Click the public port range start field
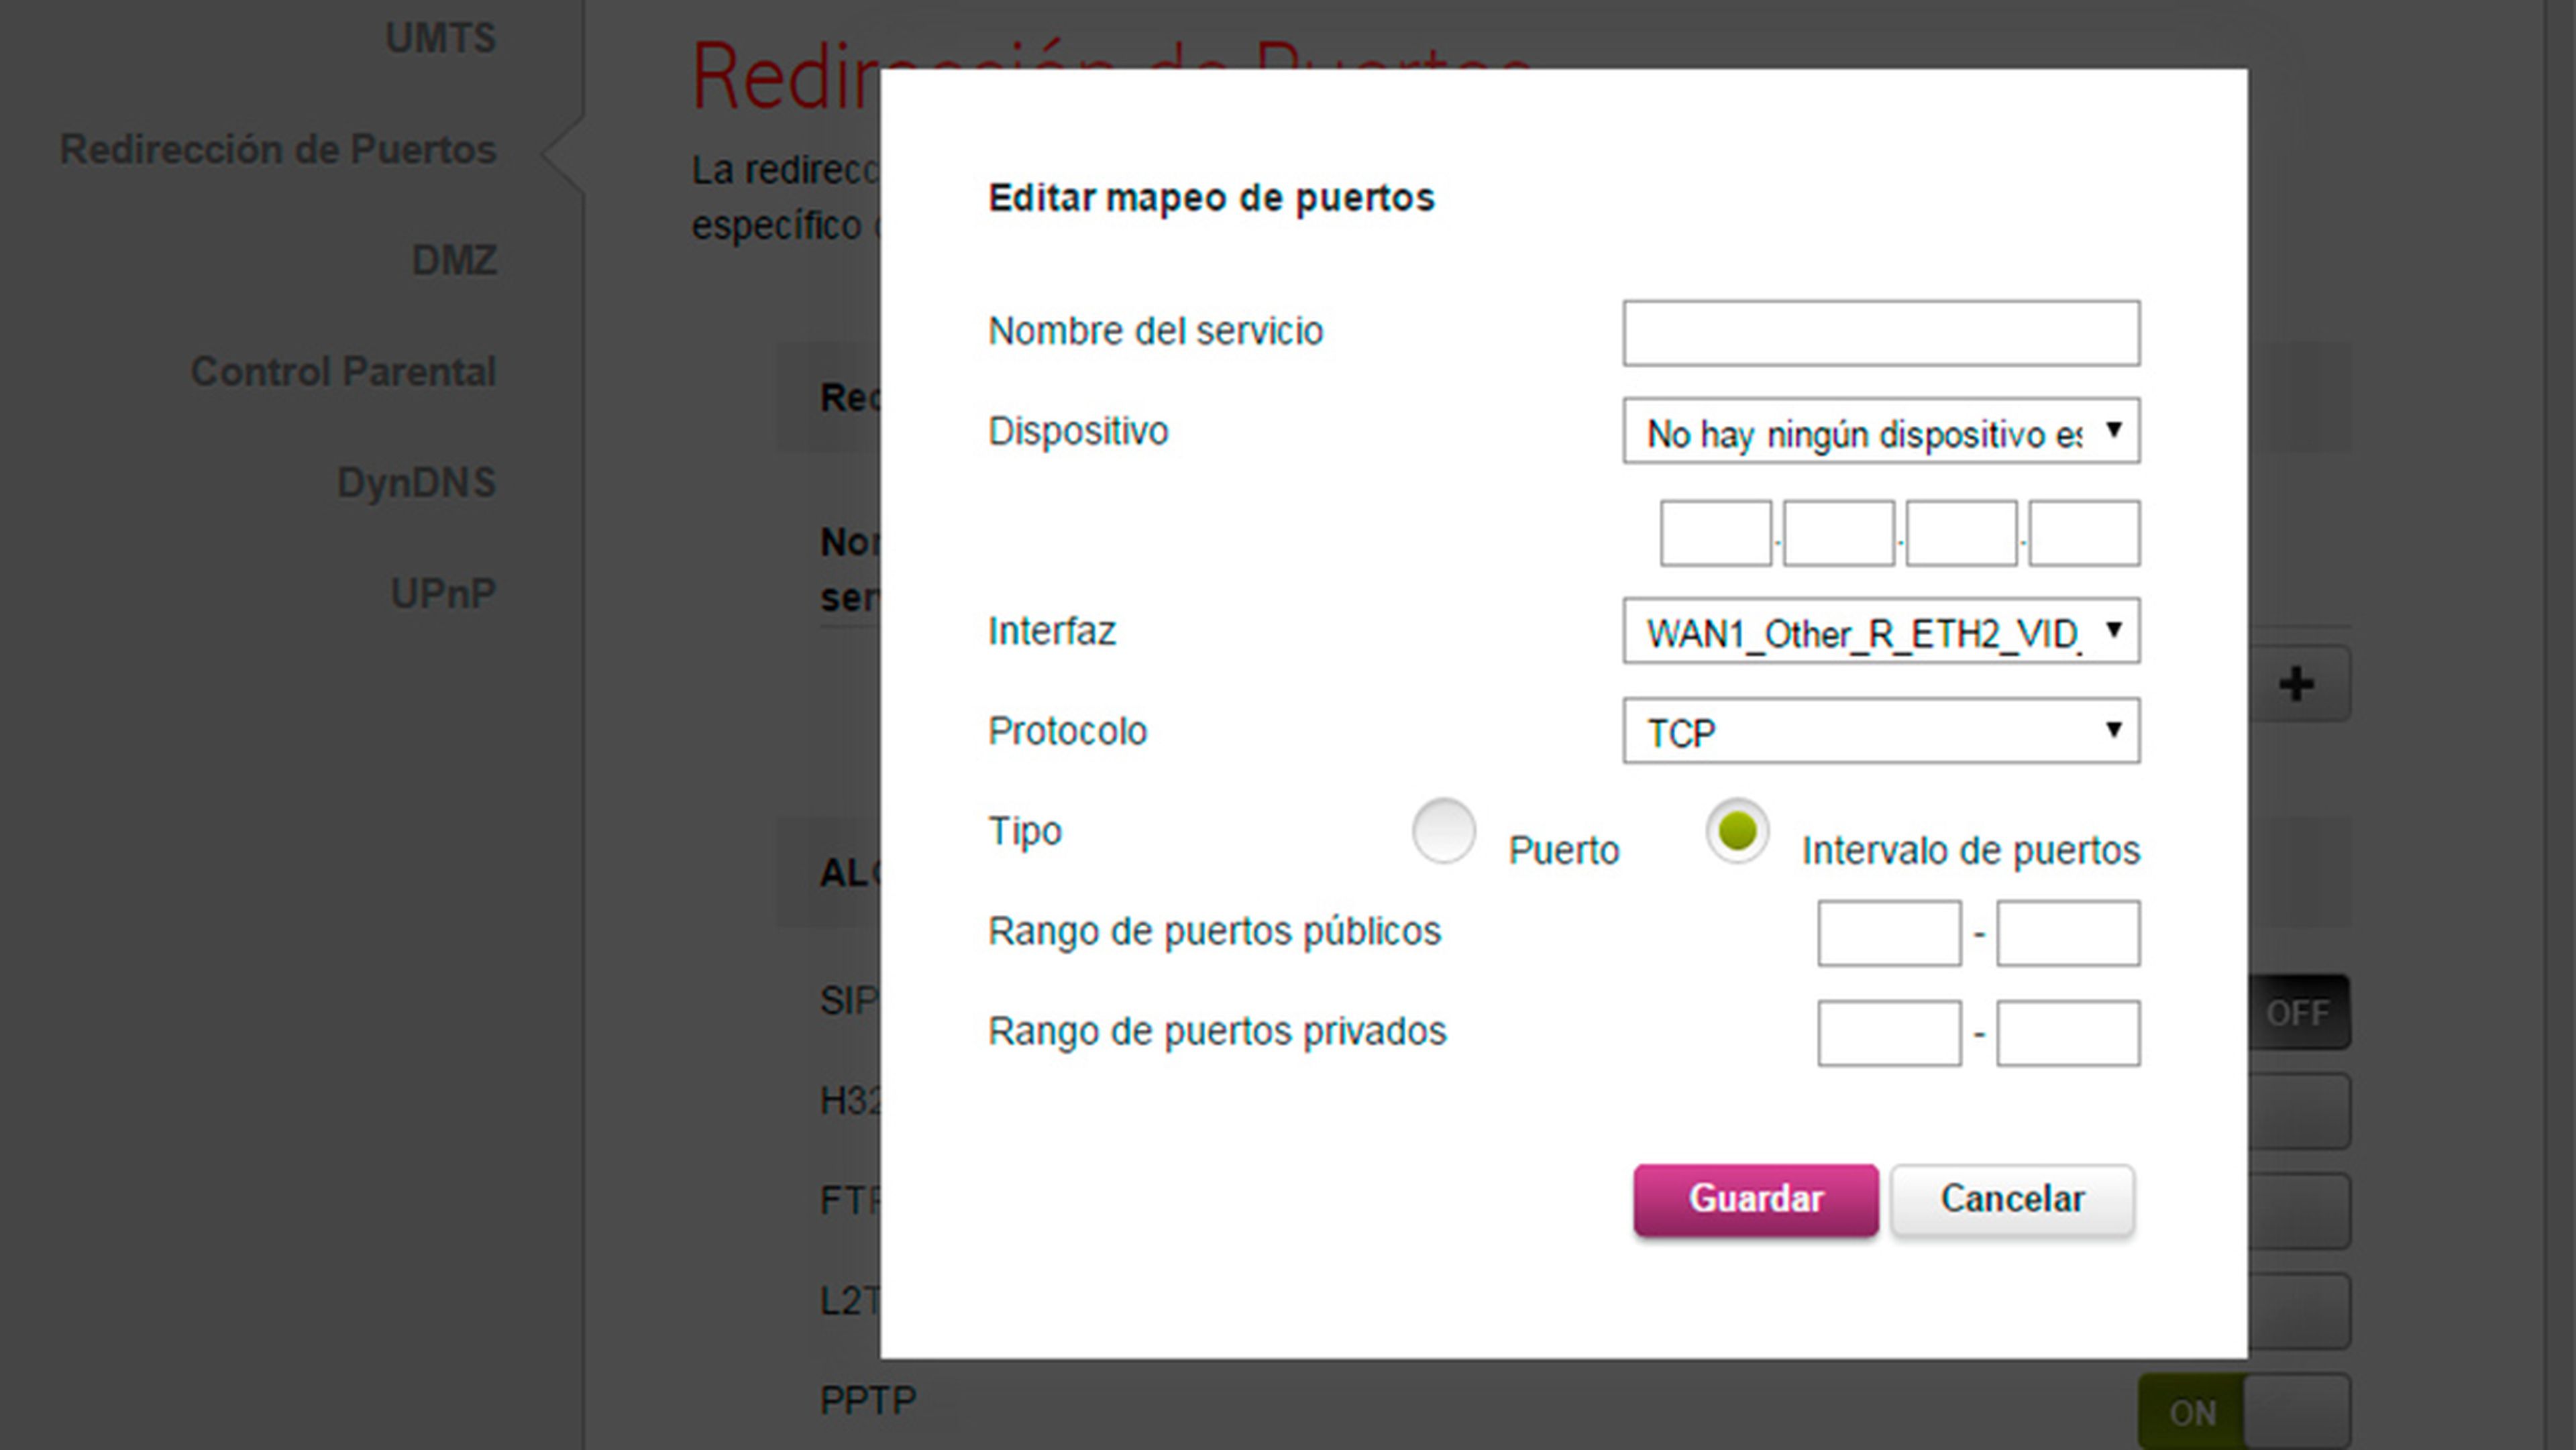The width and height of the screenshot is (2576, 1450). pyautogui.click(x=1889, y=933)
